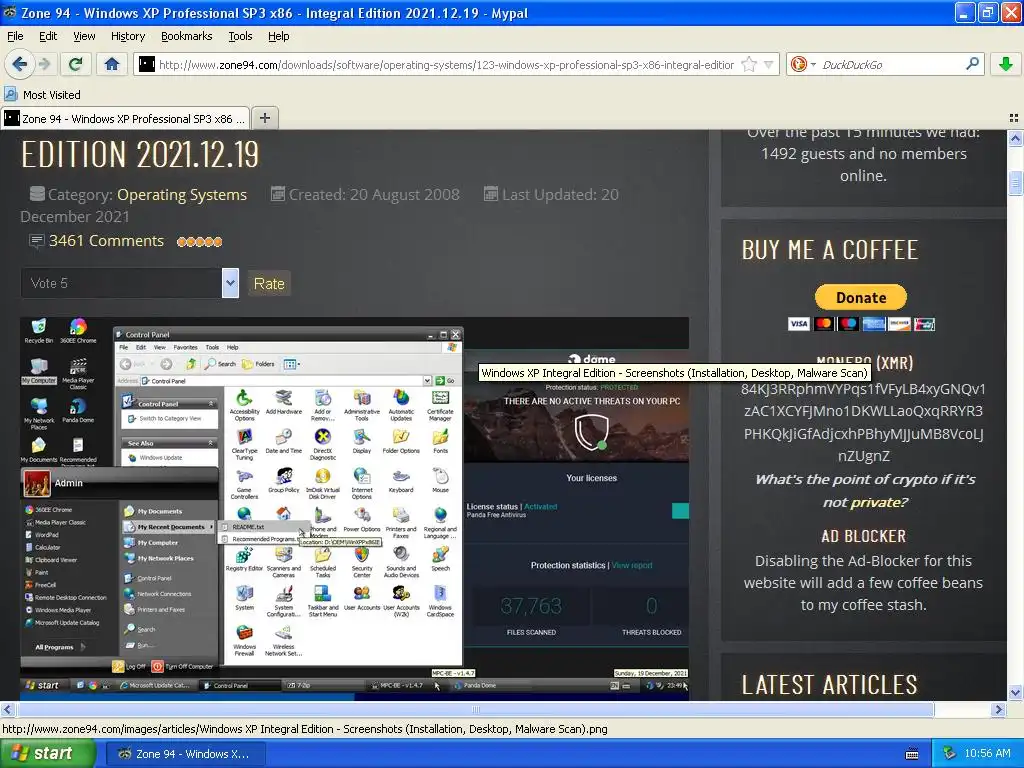Click in the address bar URL field
1024x768 pixels.
(x=446, y=65)
